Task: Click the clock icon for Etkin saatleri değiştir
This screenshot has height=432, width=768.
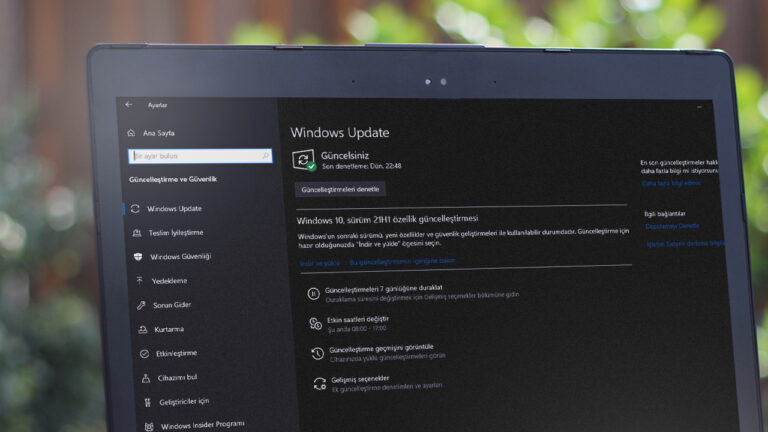Action: [x=315, y=323]
